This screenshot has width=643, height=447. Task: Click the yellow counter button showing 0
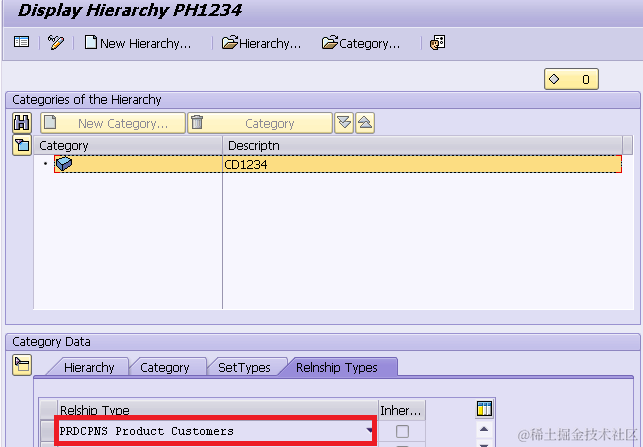(x=571, y=79)
